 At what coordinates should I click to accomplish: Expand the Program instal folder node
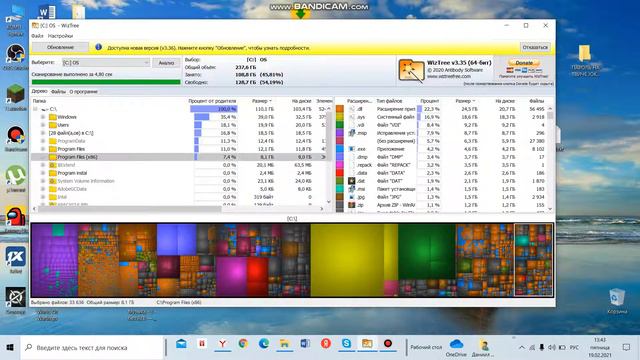43,173
